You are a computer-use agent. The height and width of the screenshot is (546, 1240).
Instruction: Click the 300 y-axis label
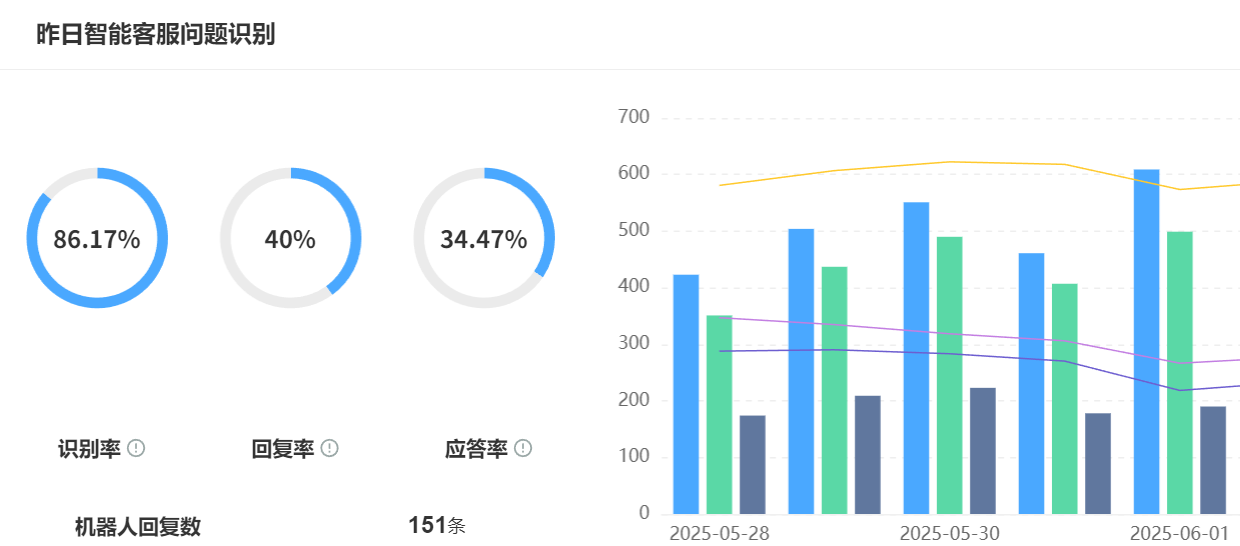tap(634, 344)
